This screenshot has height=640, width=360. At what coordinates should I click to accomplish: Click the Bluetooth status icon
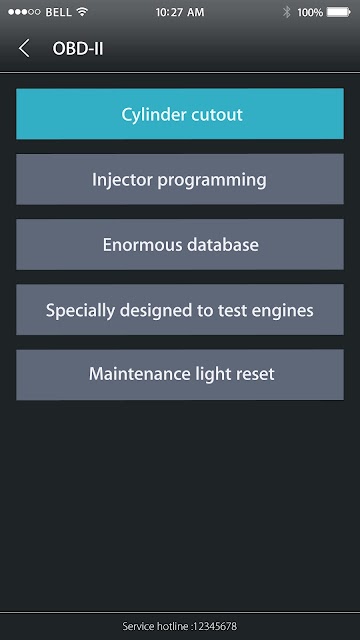coord(287,12)
